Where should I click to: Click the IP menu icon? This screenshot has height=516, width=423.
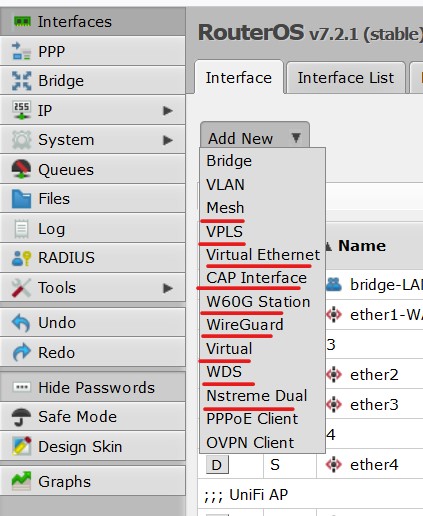click(21, 110)
